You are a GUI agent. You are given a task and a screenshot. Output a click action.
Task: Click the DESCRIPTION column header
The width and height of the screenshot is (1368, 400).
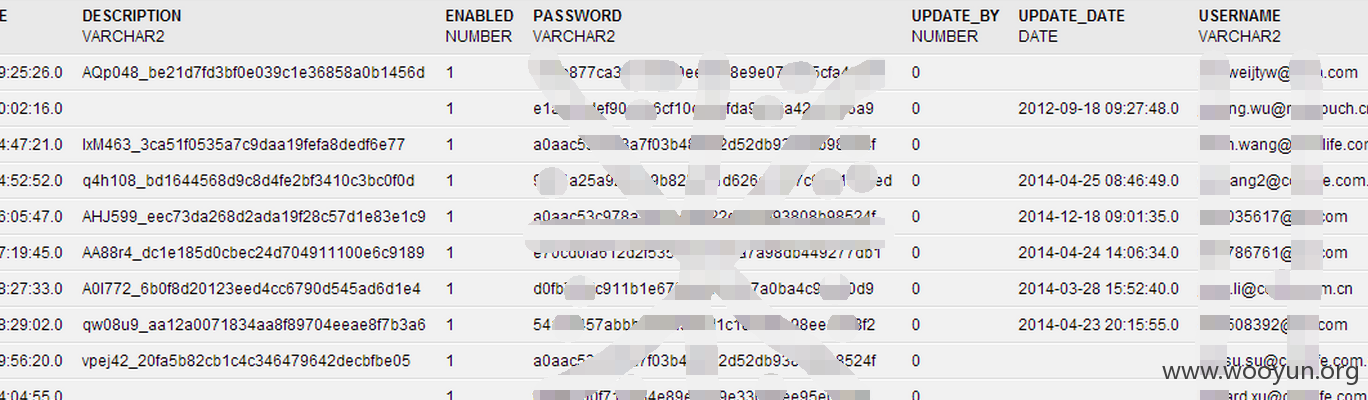(132, 16)
